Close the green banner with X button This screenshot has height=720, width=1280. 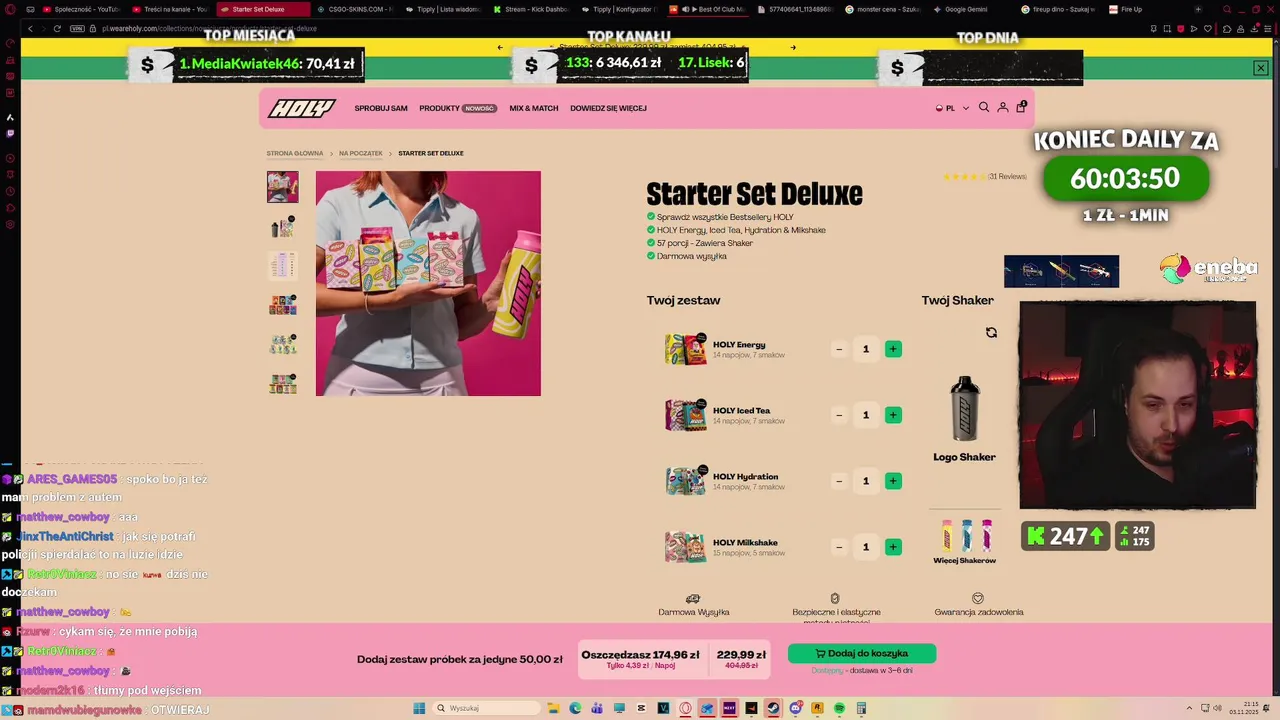(x=1260, y=68)
